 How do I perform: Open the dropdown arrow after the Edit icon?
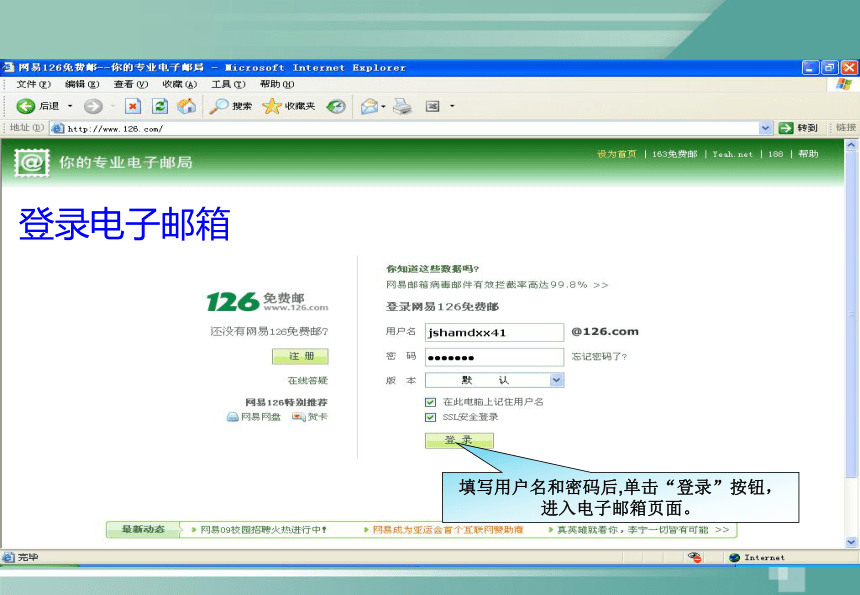(452, 106)
